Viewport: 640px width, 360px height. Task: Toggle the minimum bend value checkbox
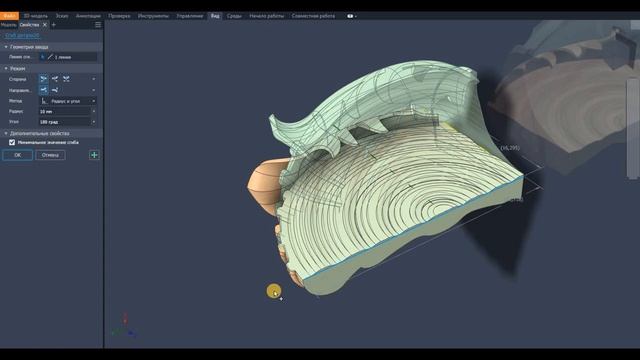pos(12,142)
